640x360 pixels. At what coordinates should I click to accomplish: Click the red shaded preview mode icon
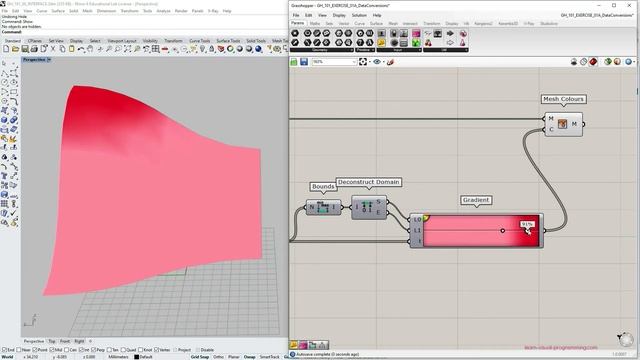pyautogui.click(x=593, y=62)
